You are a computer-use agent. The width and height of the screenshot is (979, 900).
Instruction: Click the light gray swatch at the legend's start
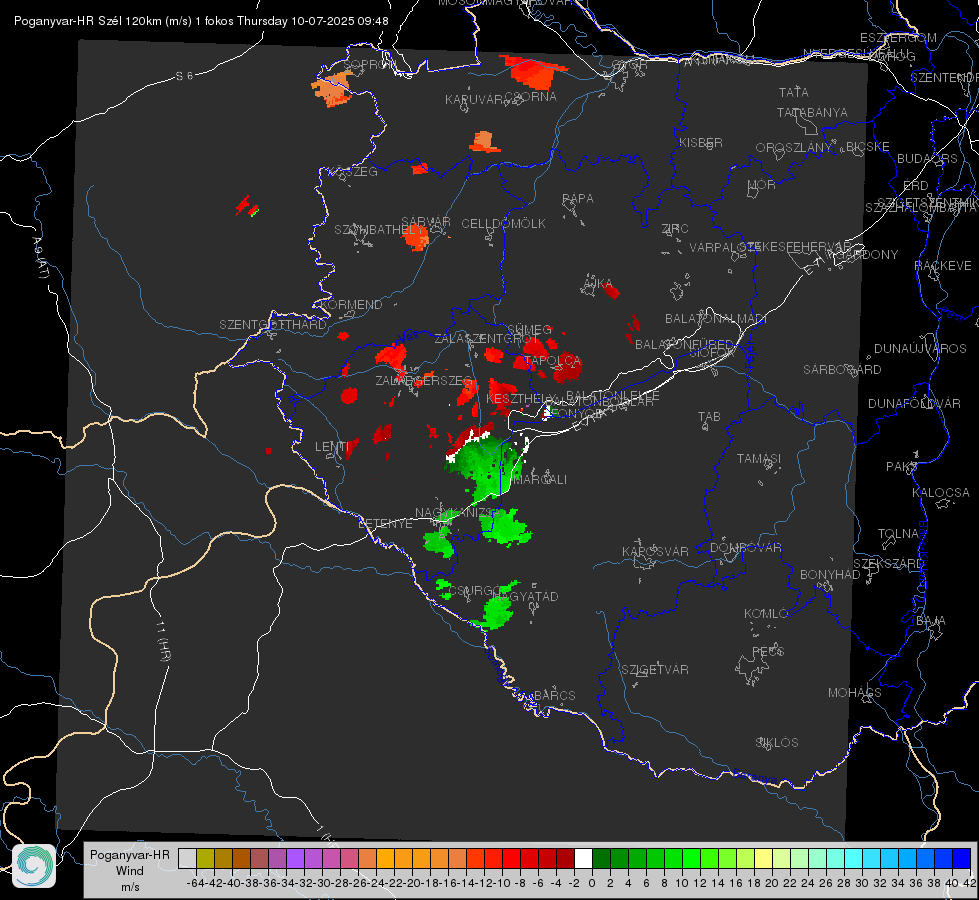(x=187, y=858)
